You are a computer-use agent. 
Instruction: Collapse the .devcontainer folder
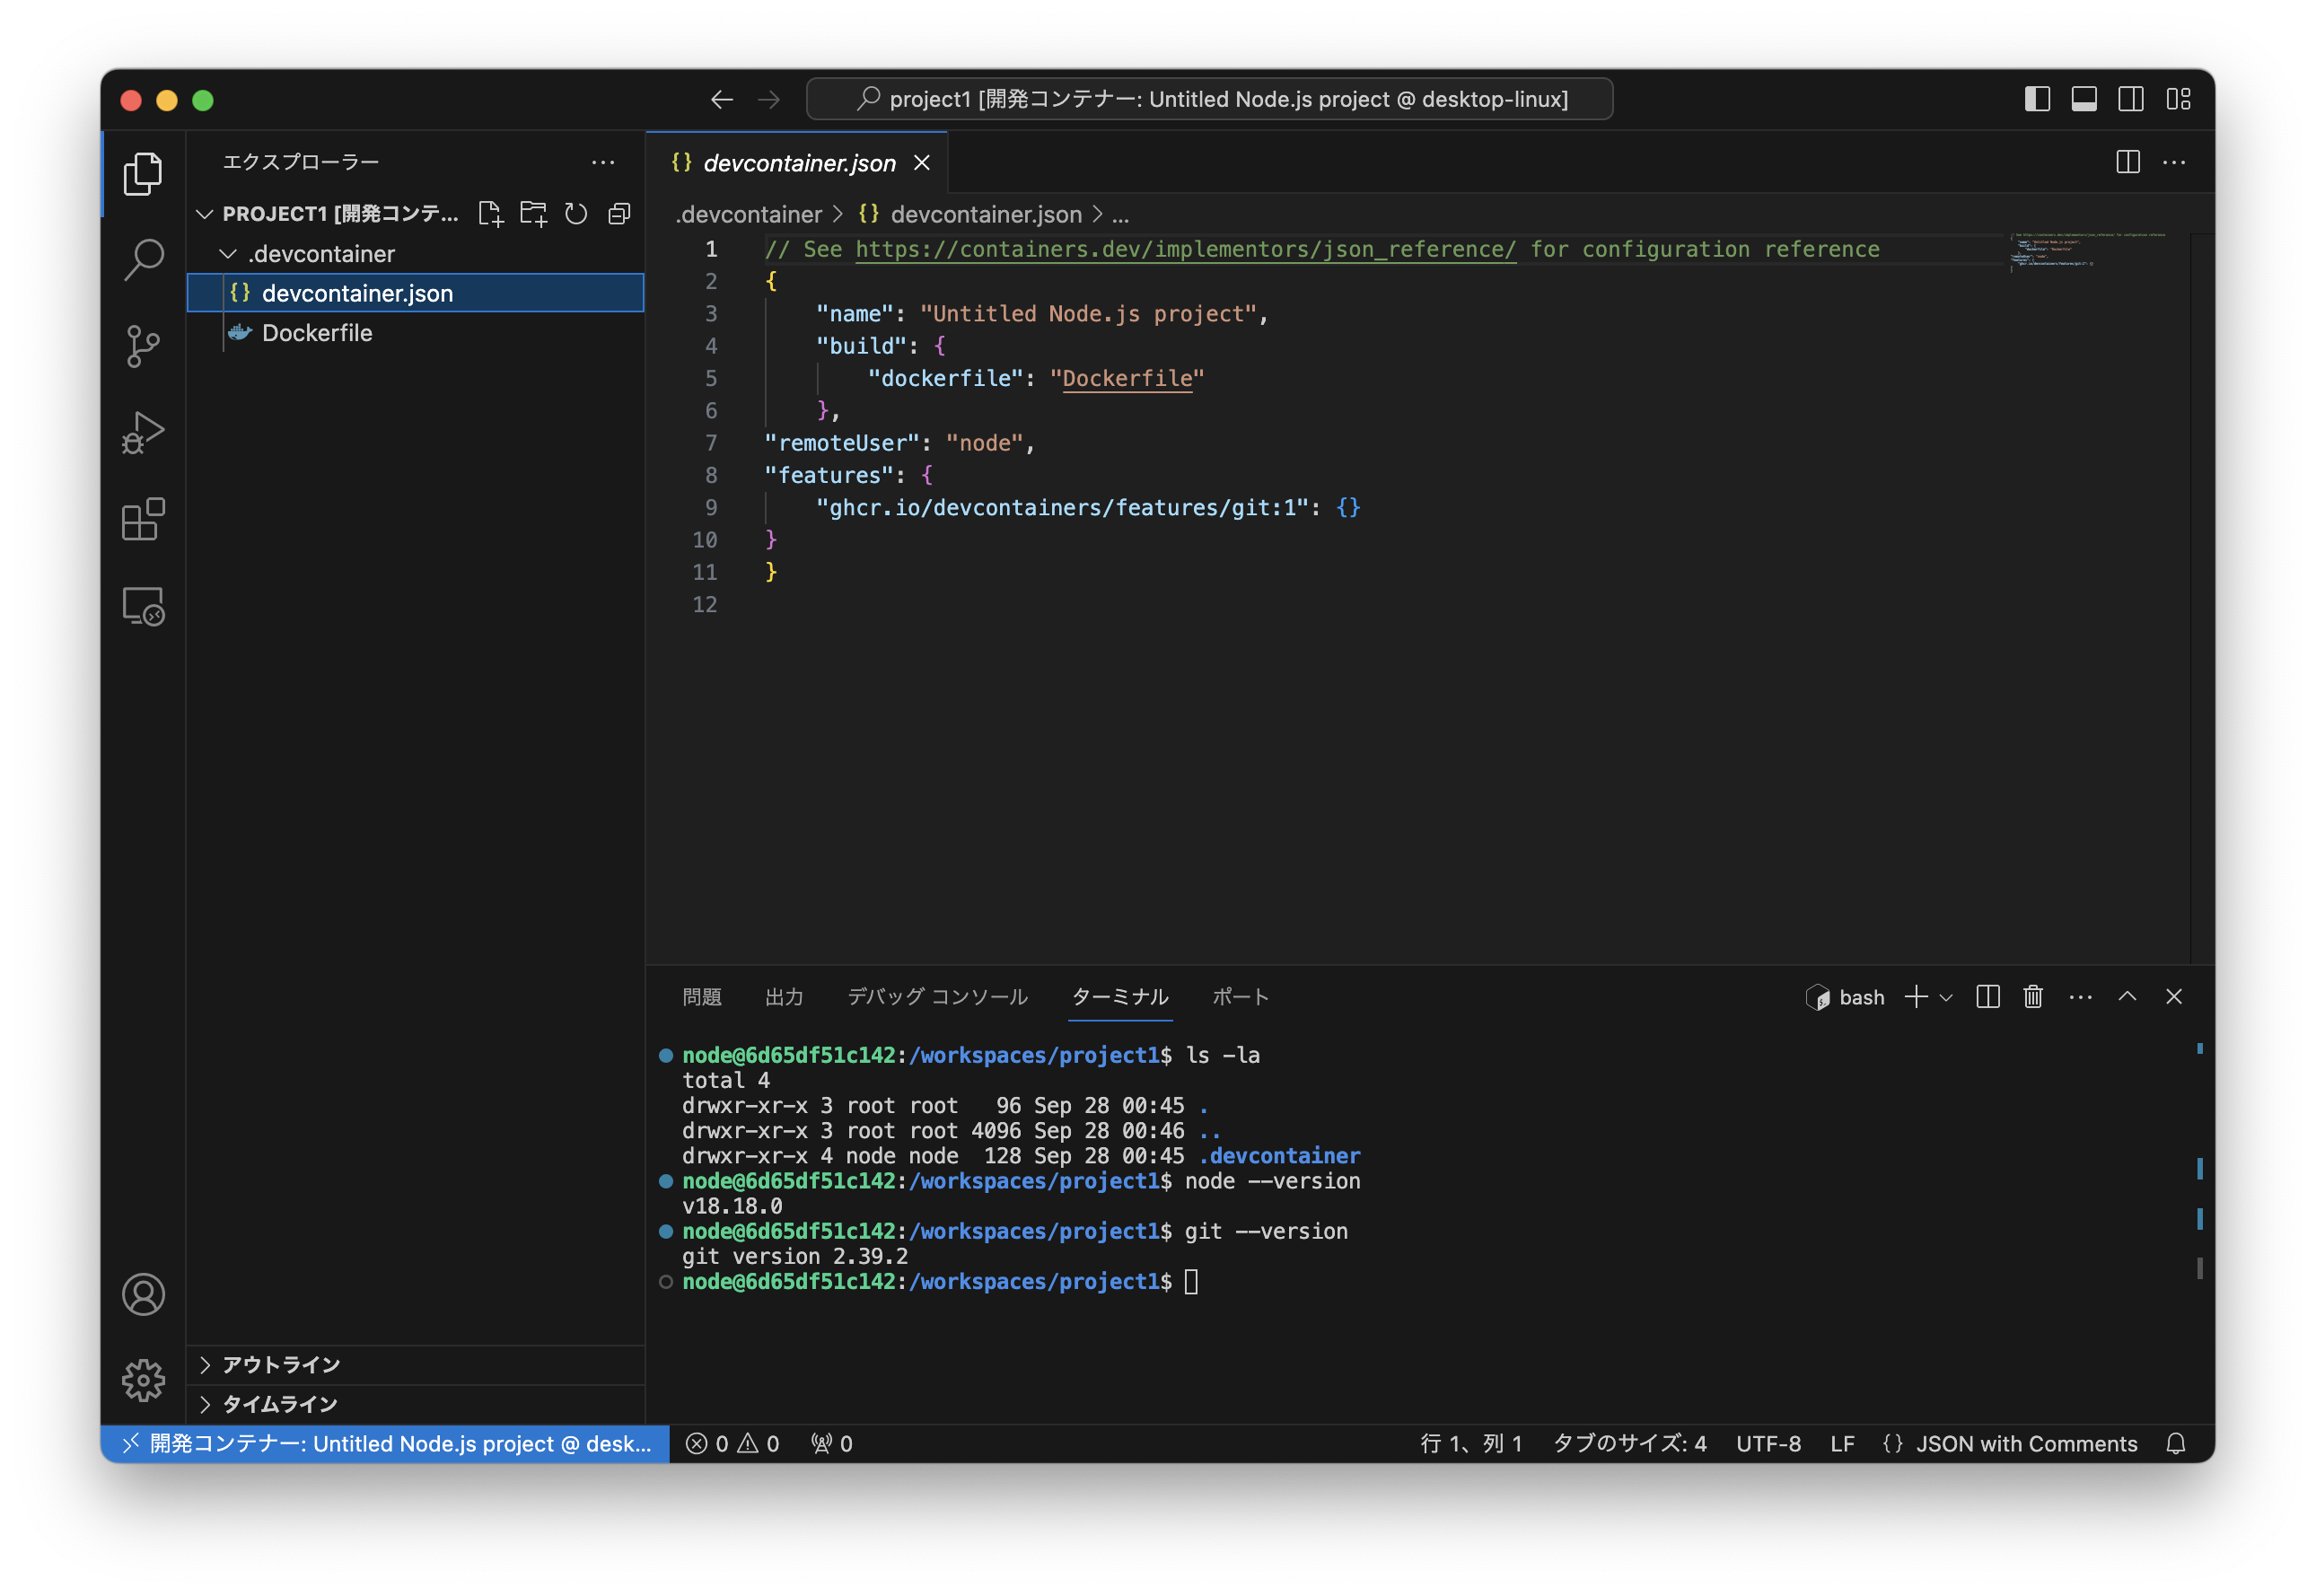point(228,253)
